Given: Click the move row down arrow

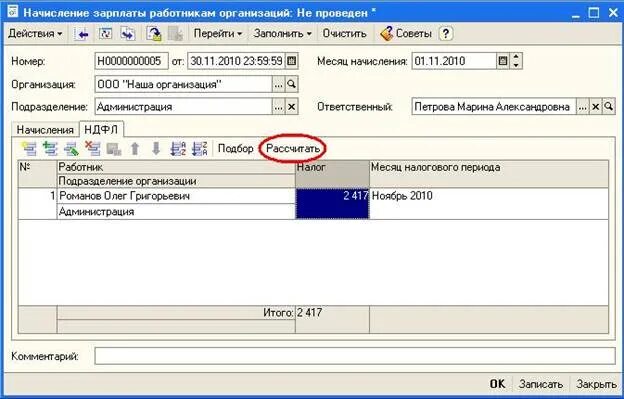Looking at the screenshot, I should [x=156, y=149].
